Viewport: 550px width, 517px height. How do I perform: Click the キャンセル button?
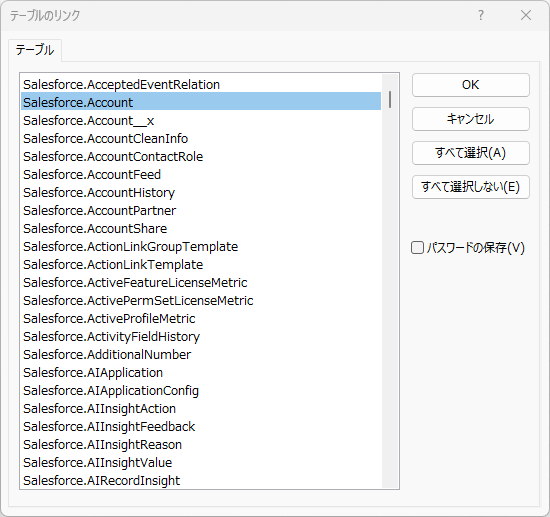tap(470, 119)
